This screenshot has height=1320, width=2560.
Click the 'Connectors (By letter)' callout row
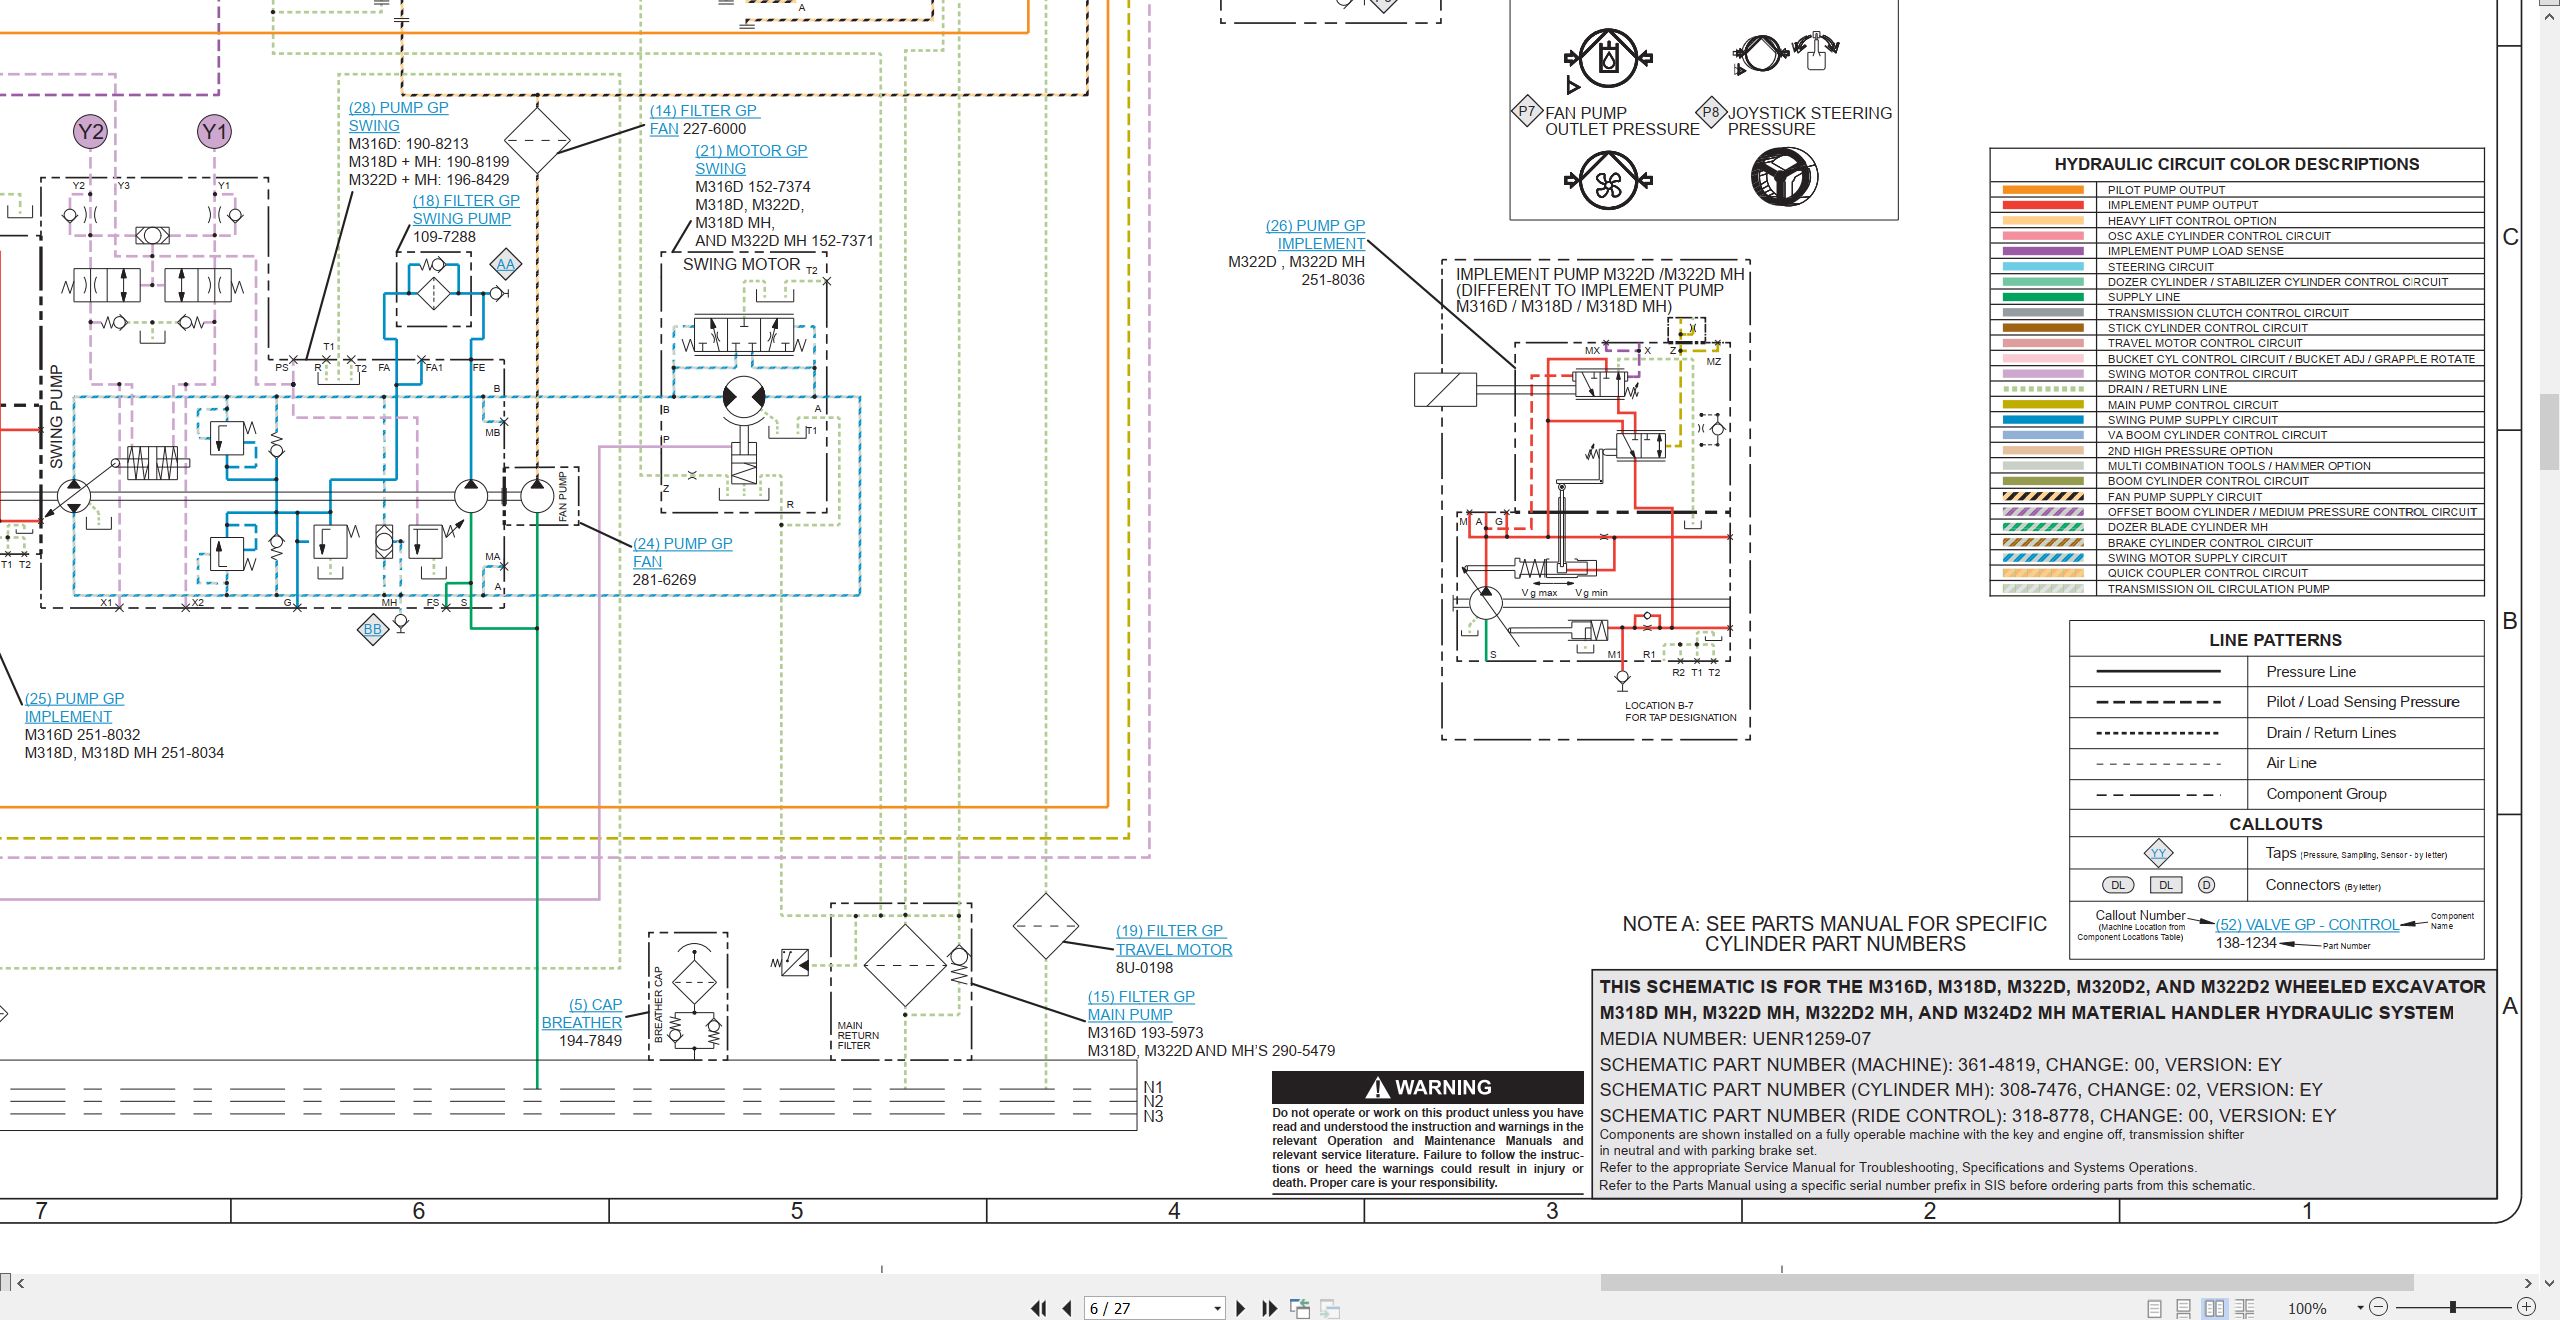[2276, 885]
